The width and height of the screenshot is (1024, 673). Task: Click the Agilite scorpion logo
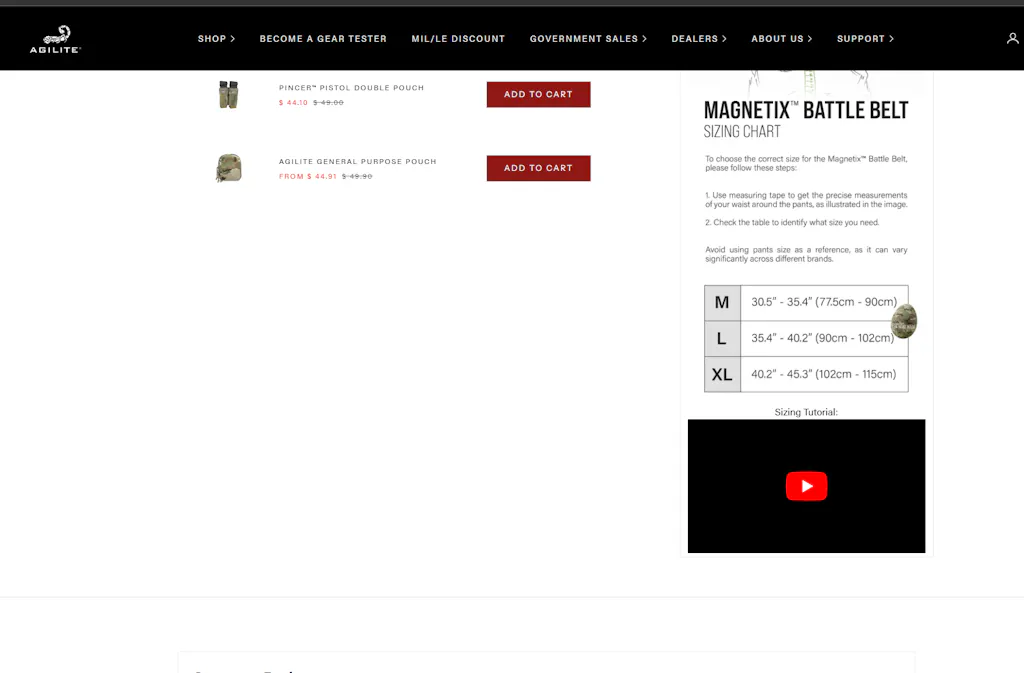tap(56, 39)
